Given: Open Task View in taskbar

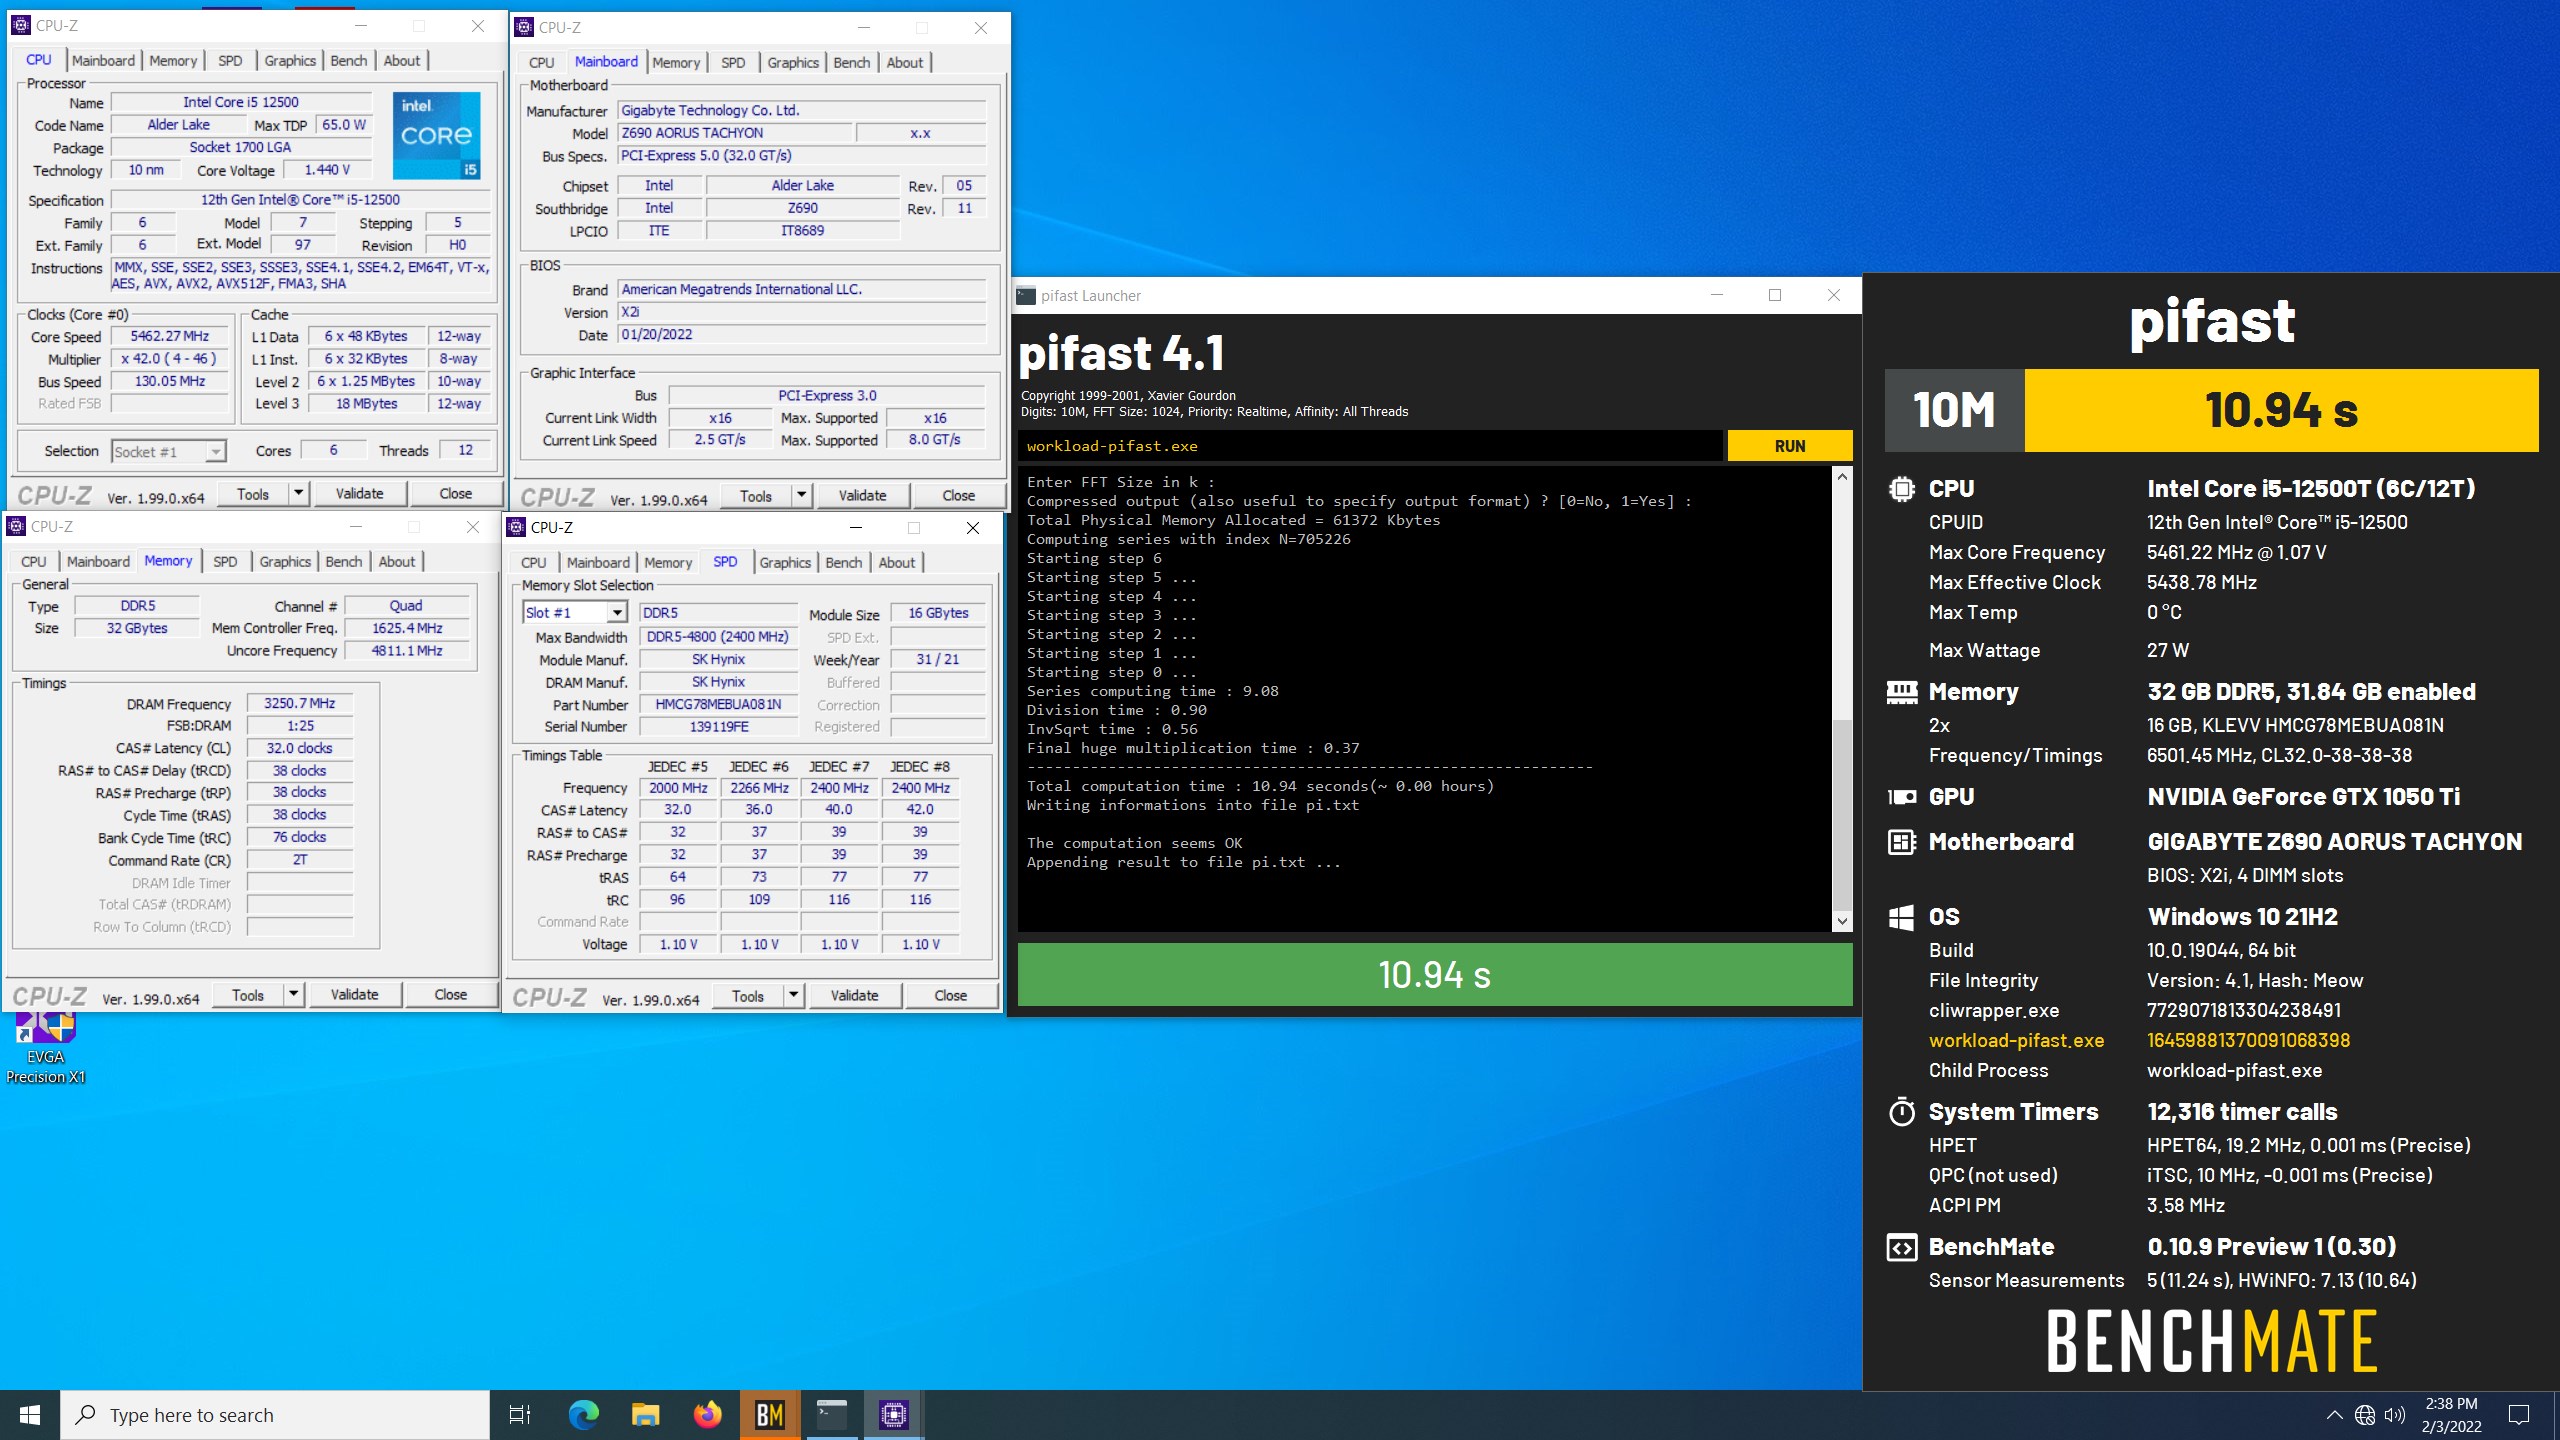Looking at the screenshot, I should [520, 1415].
